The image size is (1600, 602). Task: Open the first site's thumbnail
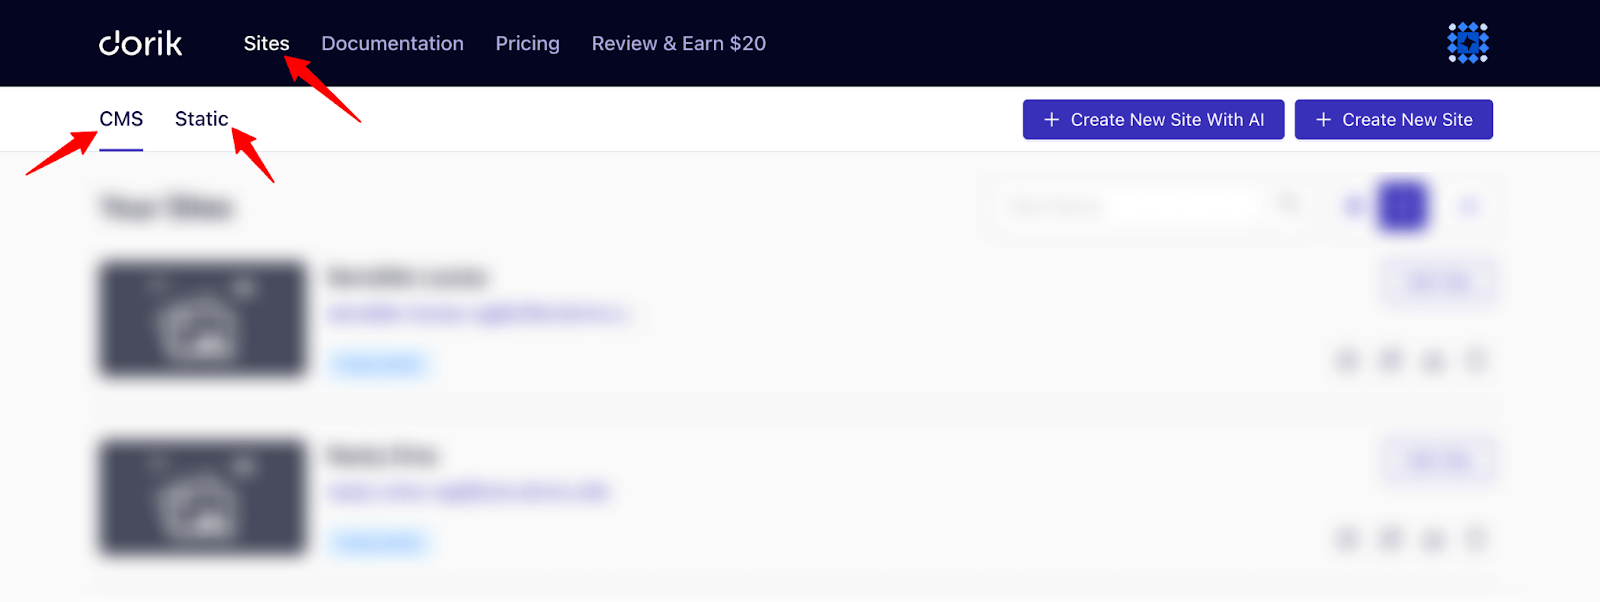202,319
